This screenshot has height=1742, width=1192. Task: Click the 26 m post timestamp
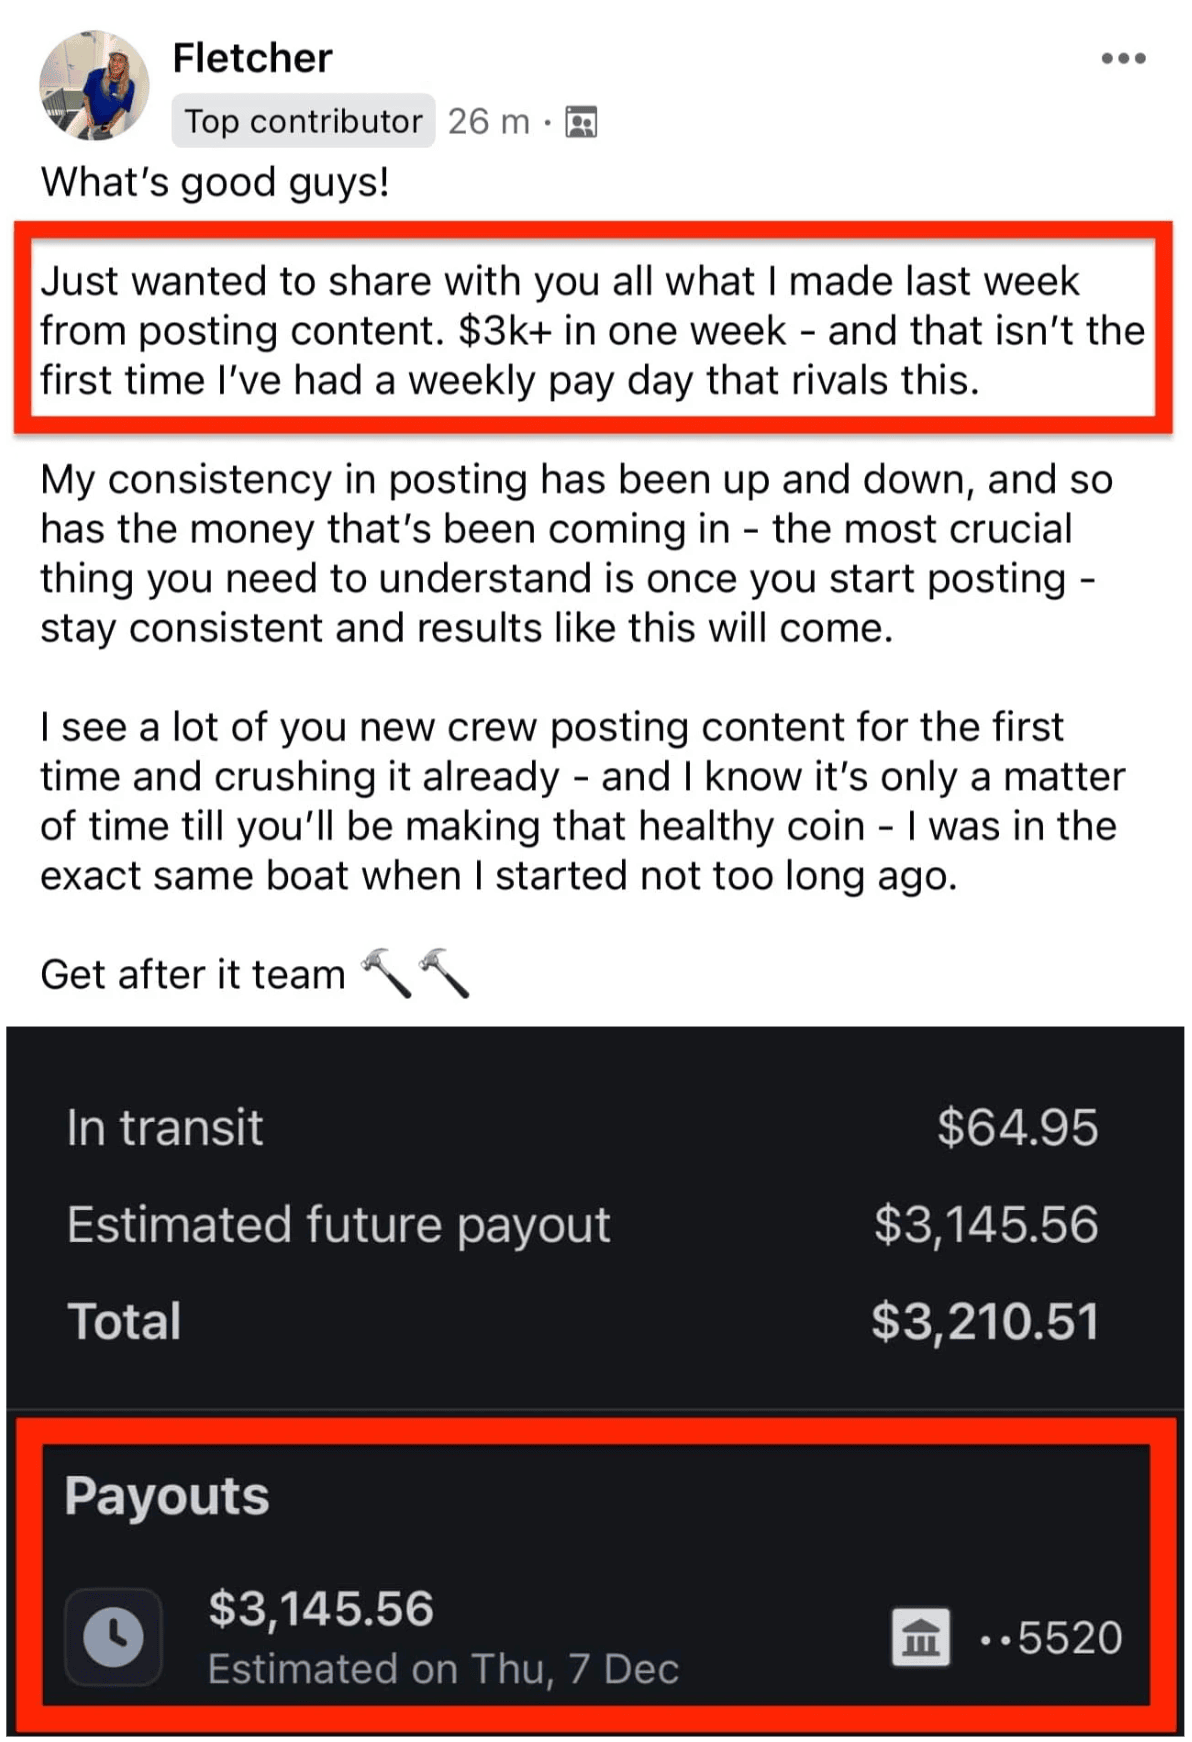pyautogui.click(x=488, y=121)
